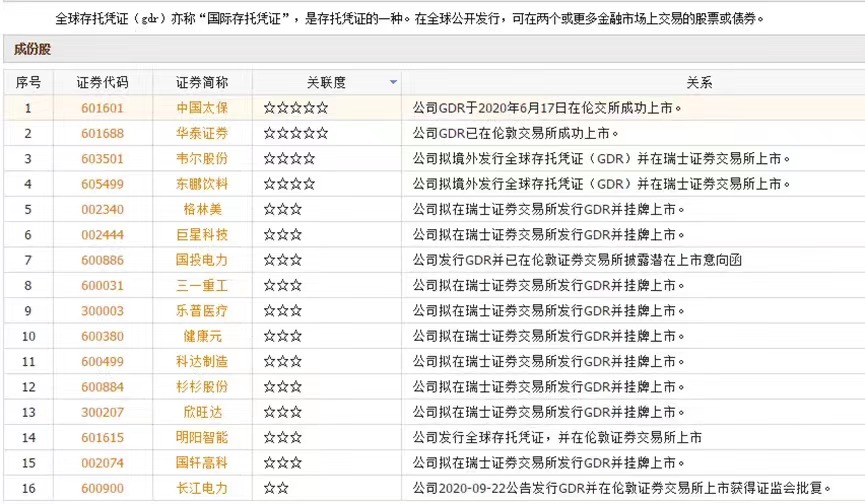
Task: Select stock name 健康元
Action: coord(202,336)
